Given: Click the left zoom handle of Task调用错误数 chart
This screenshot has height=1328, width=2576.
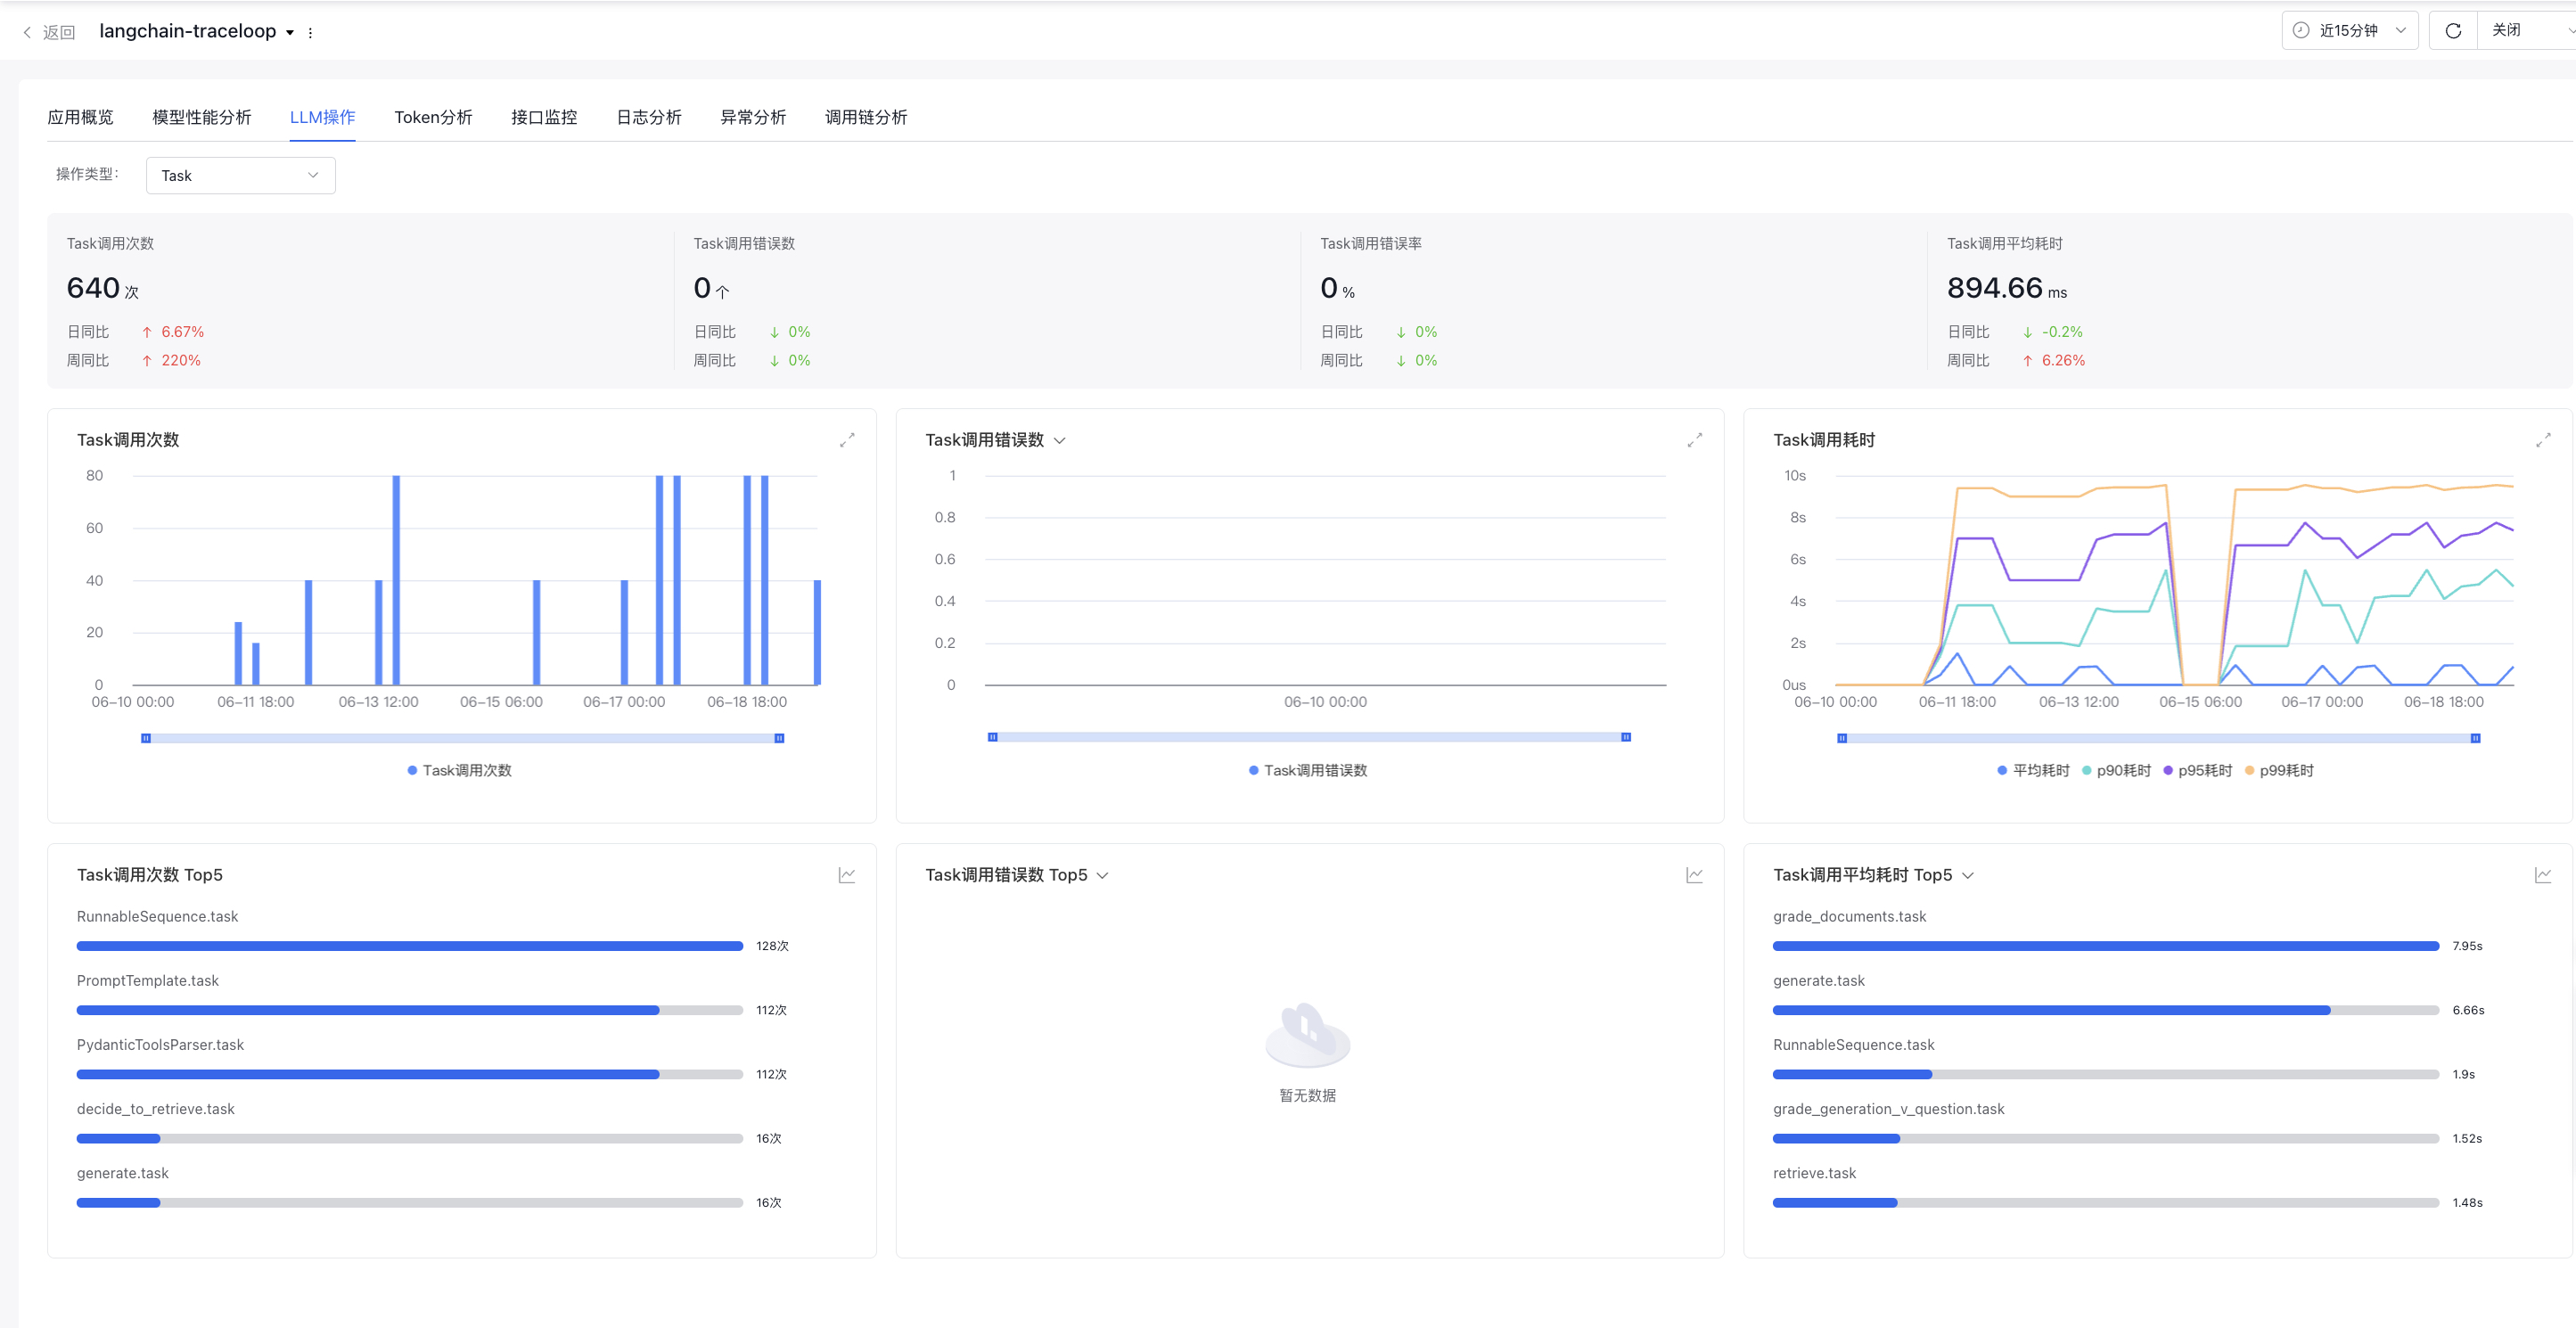Looking at the screenshot, I should click(x=993, y=737).
